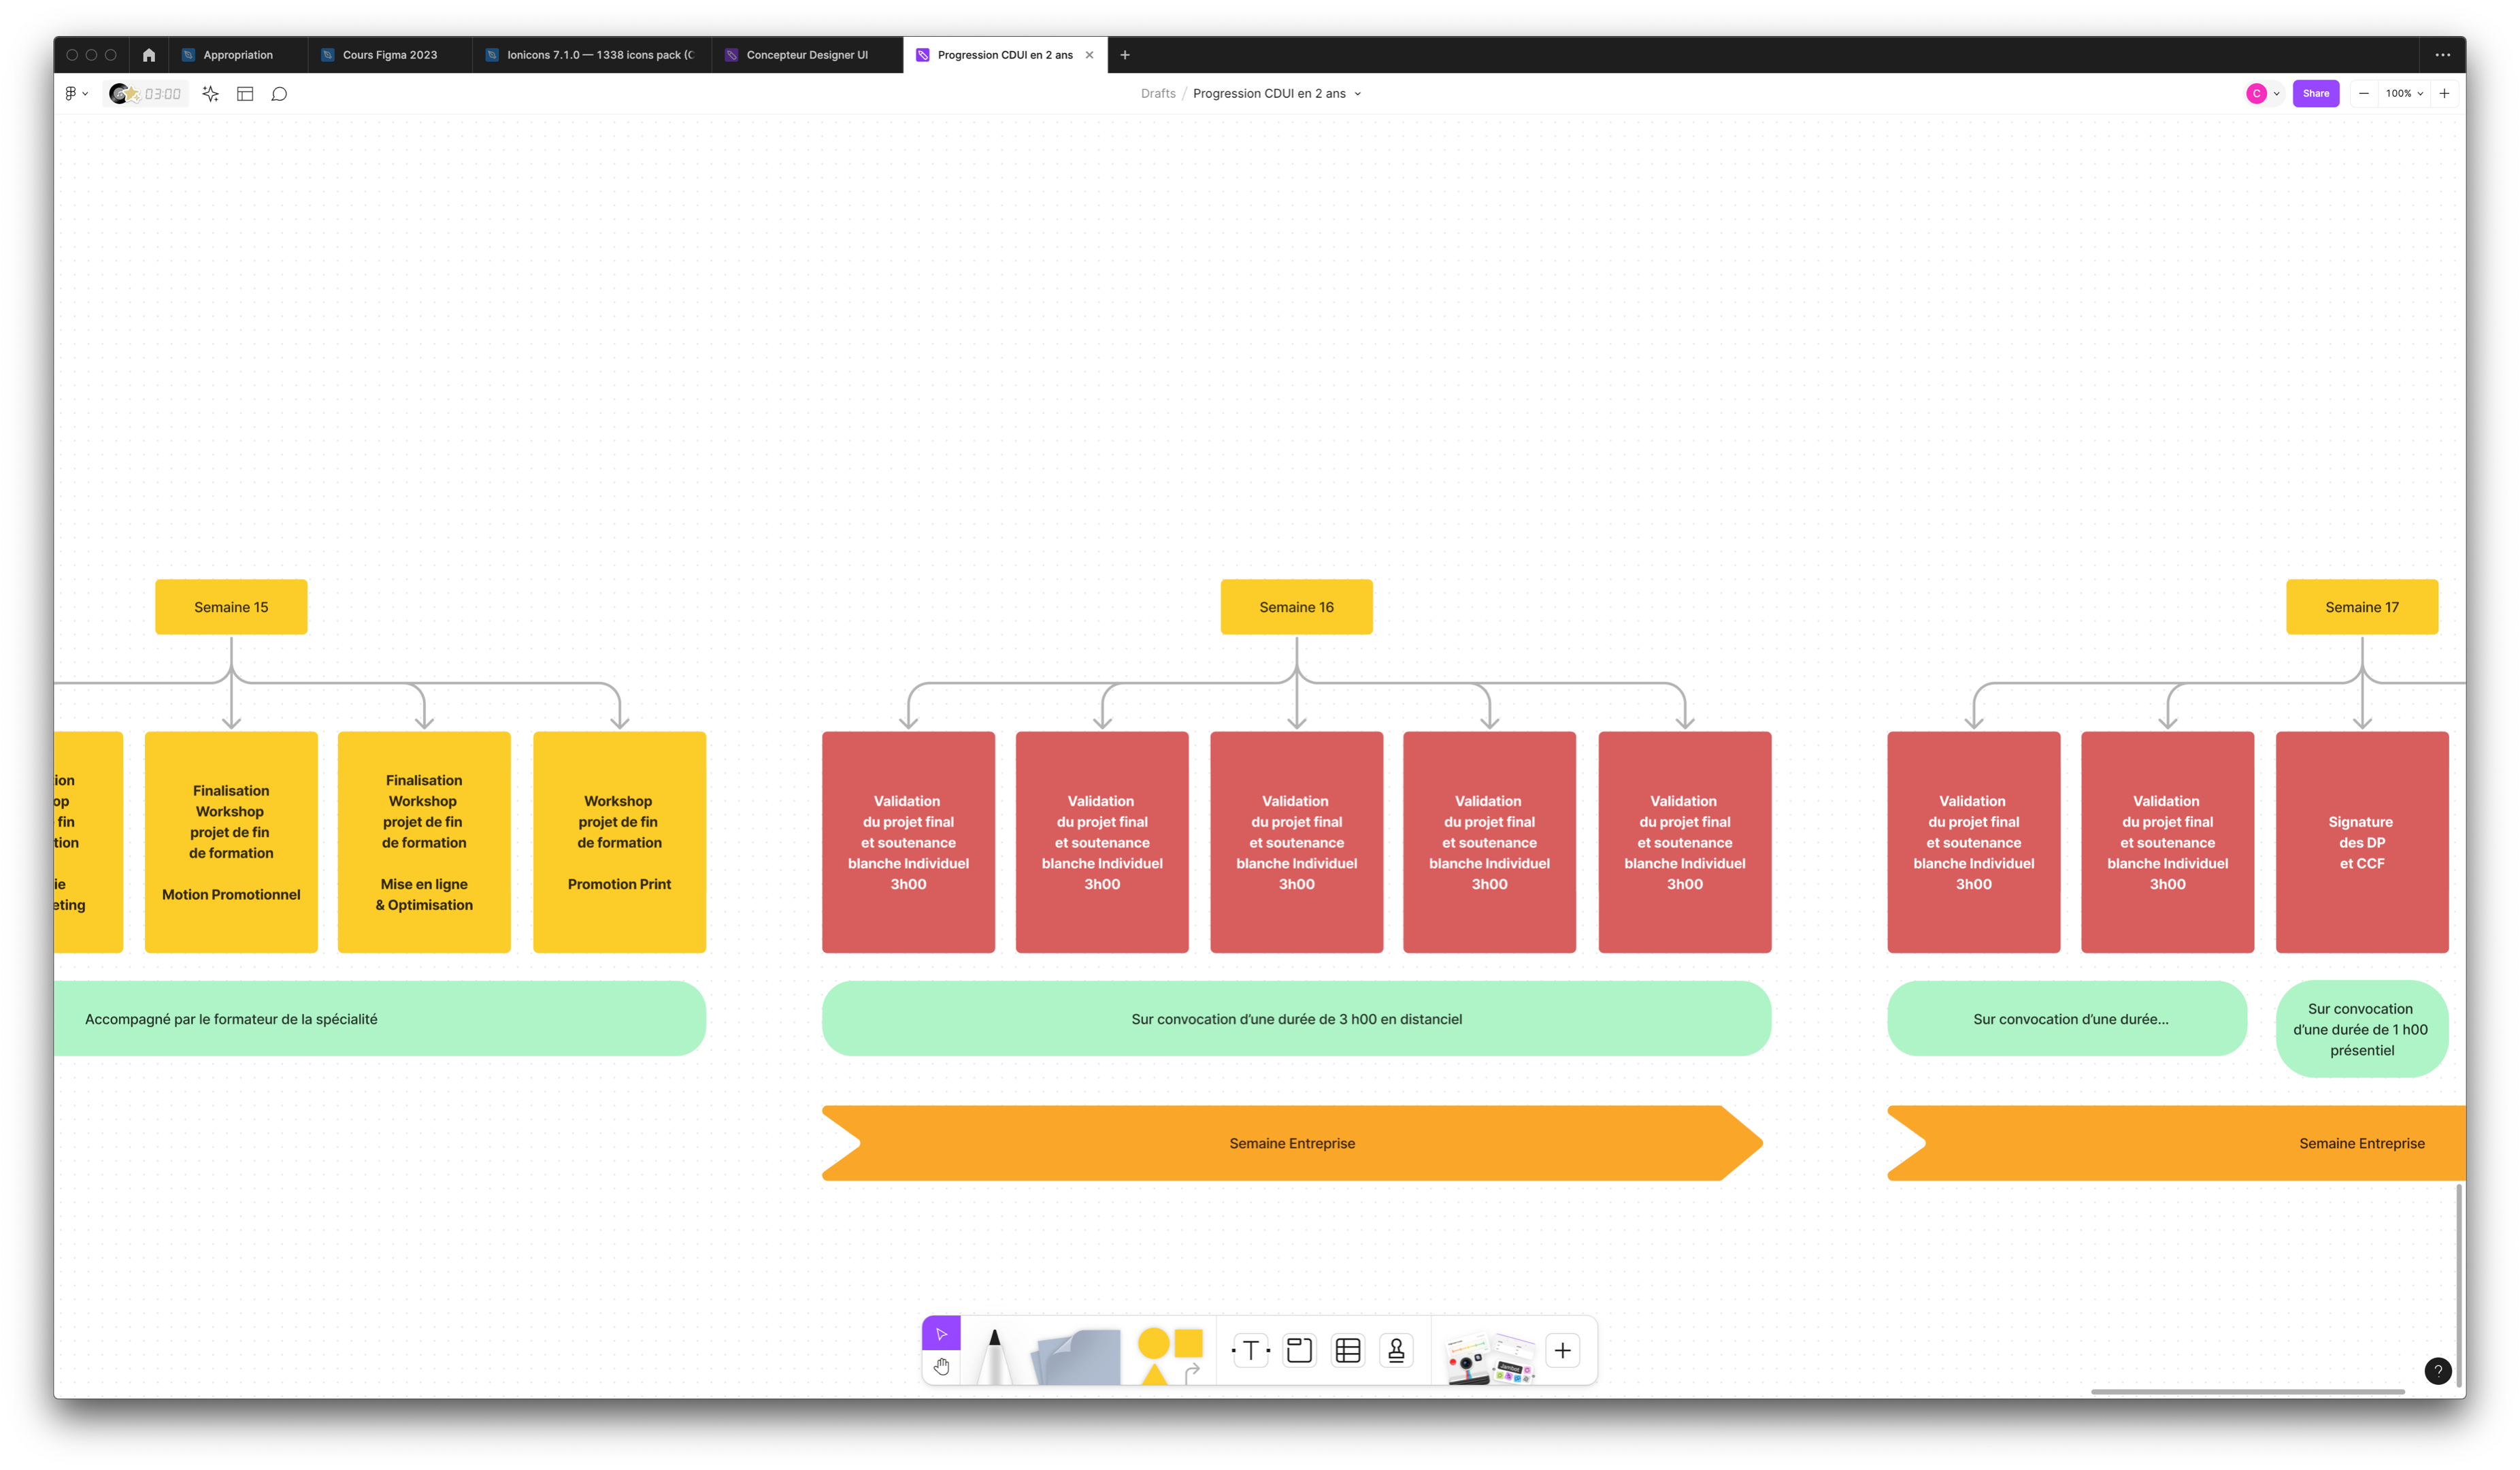2520x1470 pixels.
Task: Select the hand pan tool
Action: click(941, 1366)
